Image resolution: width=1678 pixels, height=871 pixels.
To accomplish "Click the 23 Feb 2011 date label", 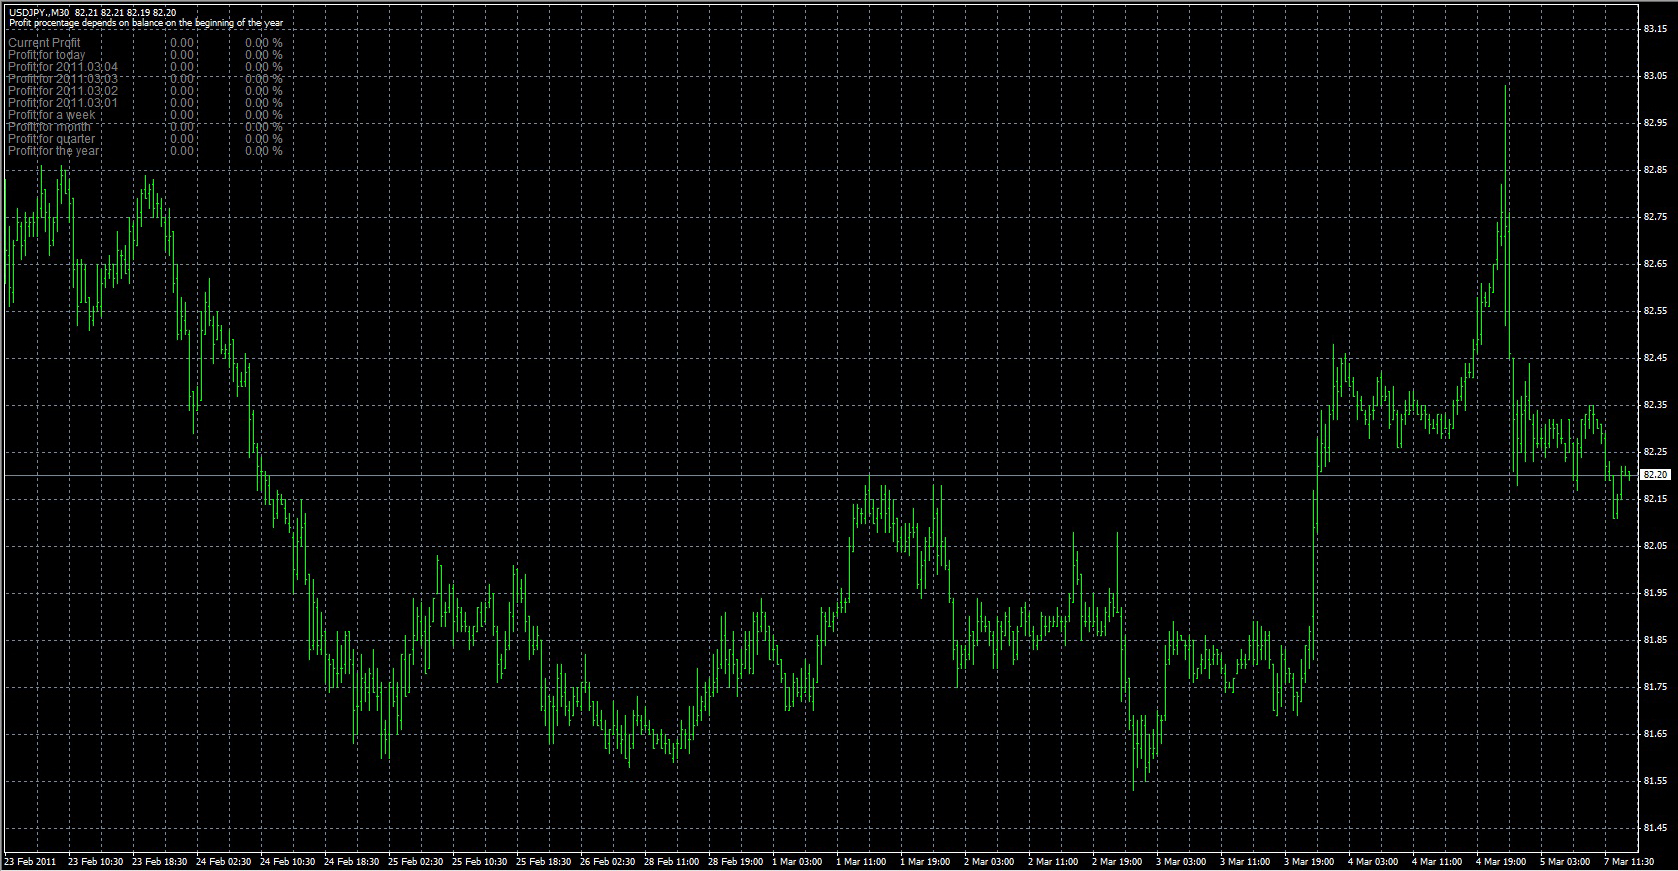I will pos(31,861).
